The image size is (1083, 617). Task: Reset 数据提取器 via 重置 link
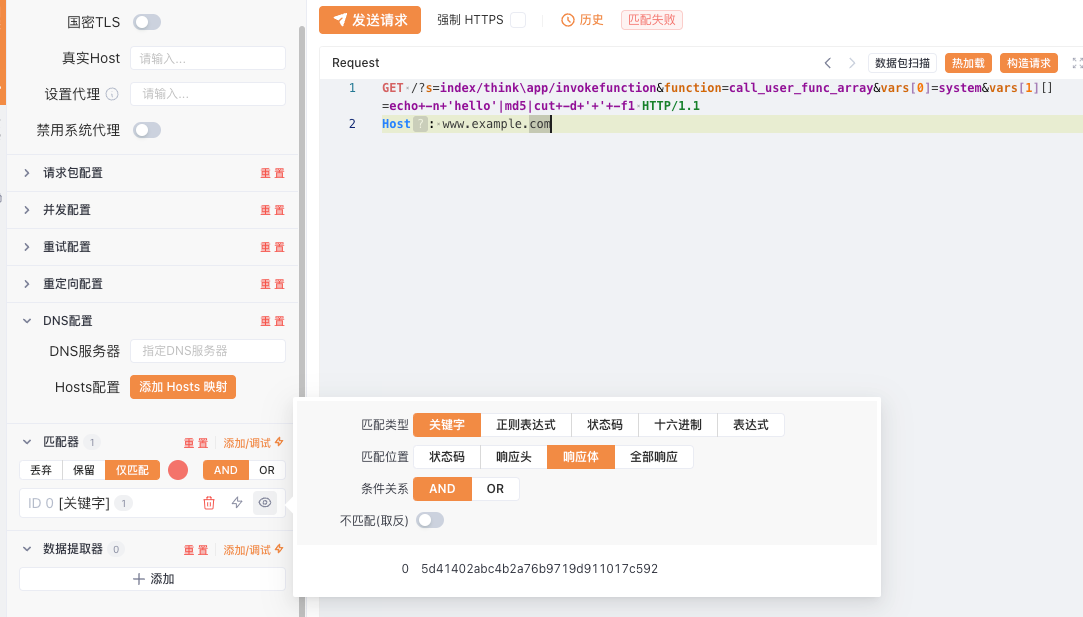tap(196, 550)
